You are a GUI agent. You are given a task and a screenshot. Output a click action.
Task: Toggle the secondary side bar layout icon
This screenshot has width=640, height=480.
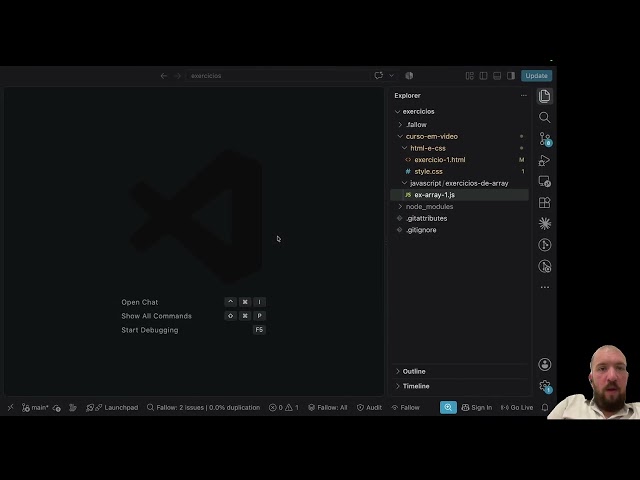pyautogui.click(x=511, y=76)
